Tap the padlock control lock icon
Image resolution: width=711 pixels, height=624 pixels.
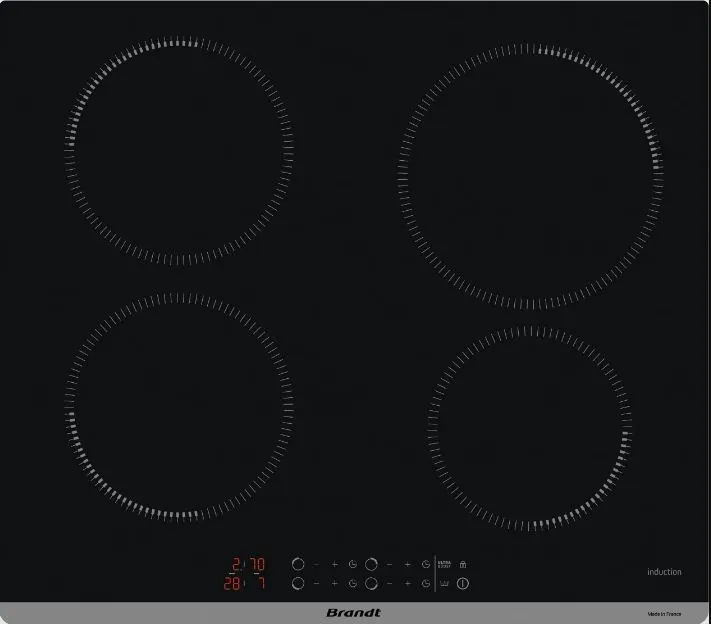pyautogui.click(x=463, y=565)
